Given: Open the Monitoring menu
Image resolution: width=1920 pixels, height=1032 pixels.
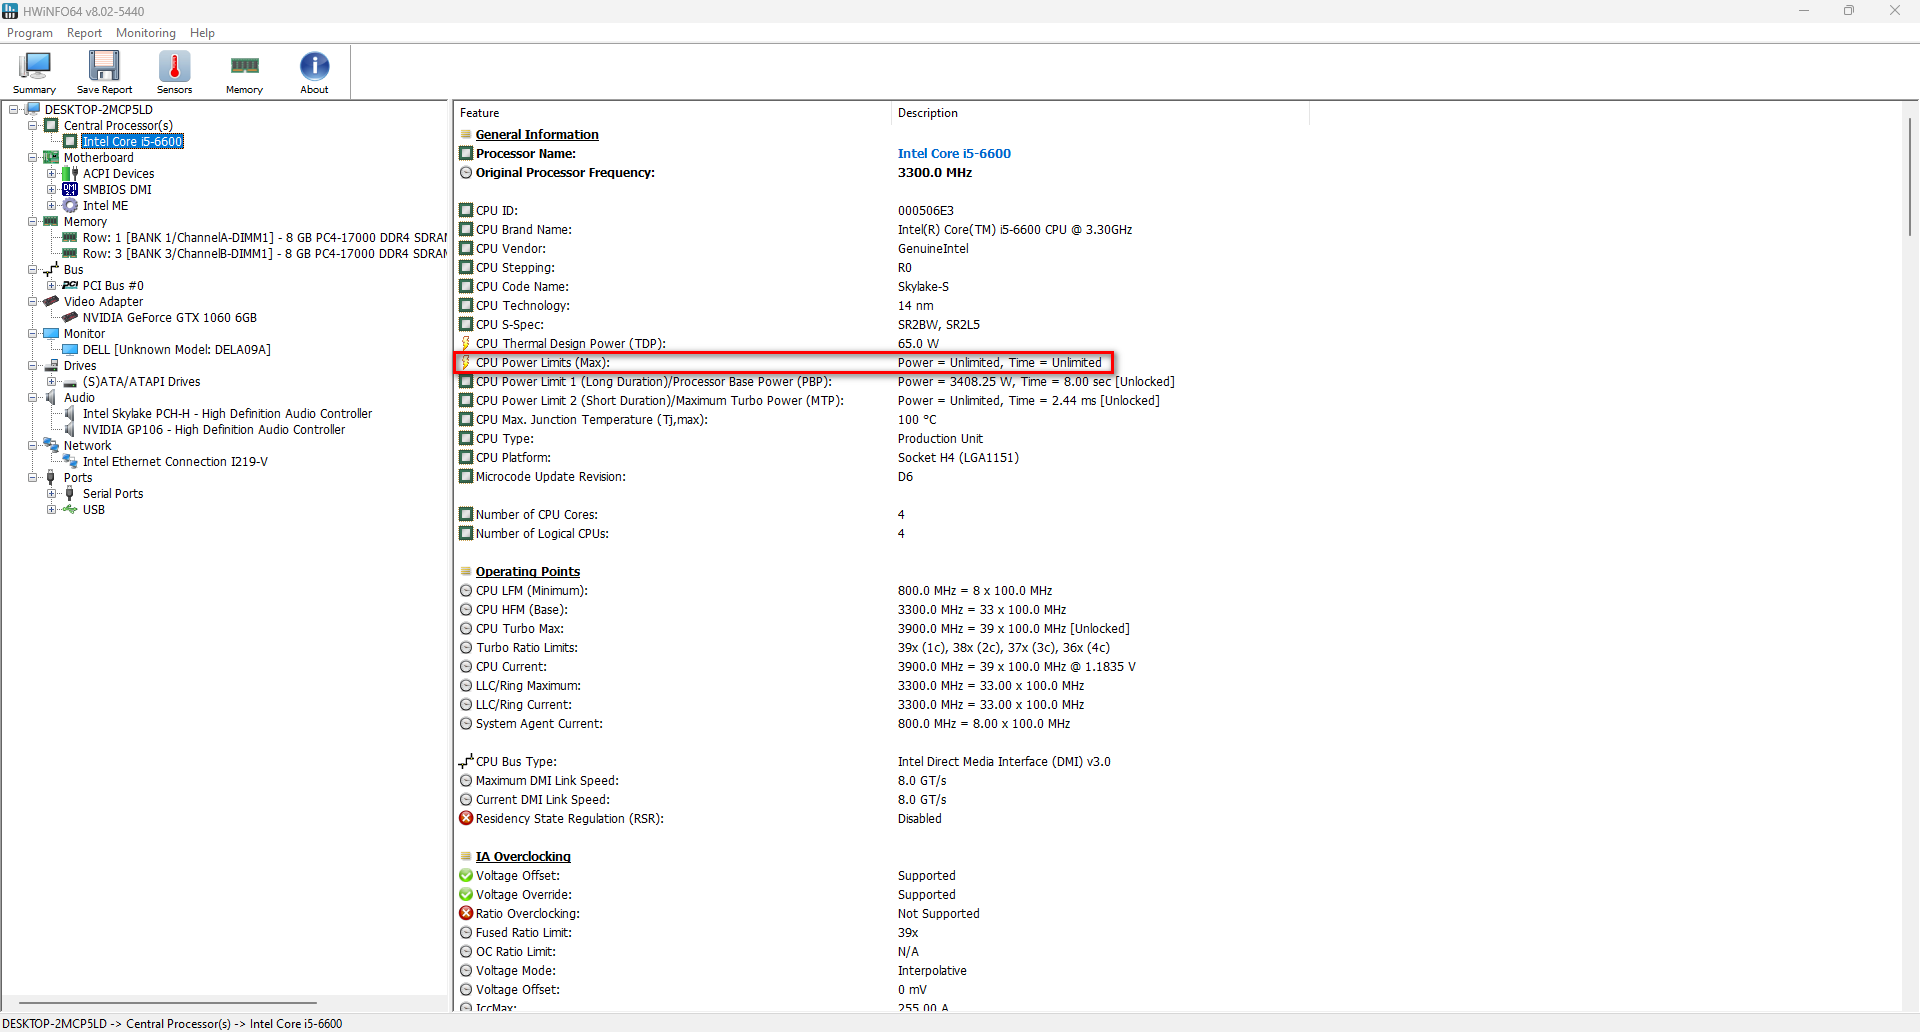Looking at the screenshot, I should 146,33.
